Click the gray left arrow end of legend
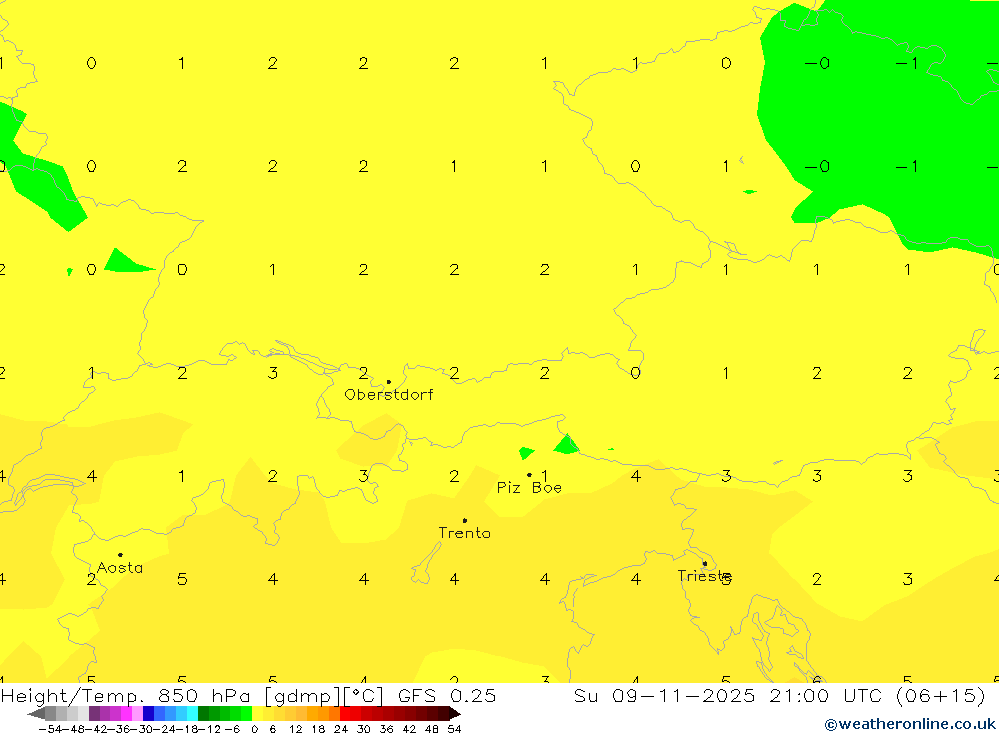Image resolution: width=1000 pixels, height=733 pixels. [37, 714]
